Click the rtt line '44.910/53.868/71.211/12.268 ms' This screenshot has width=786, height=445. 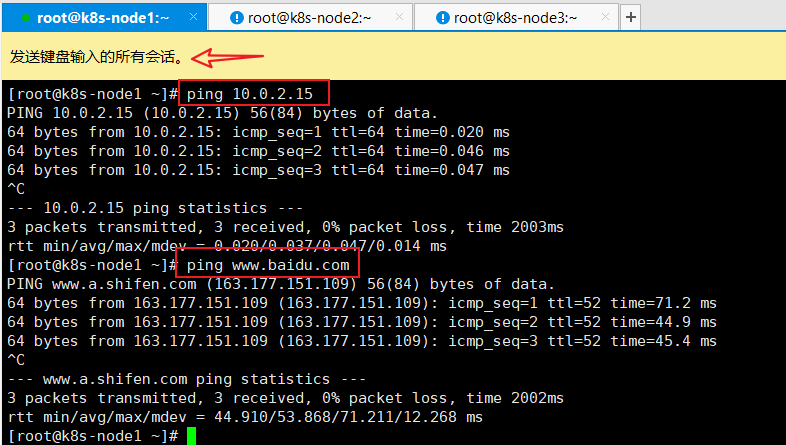click(245, 417)
